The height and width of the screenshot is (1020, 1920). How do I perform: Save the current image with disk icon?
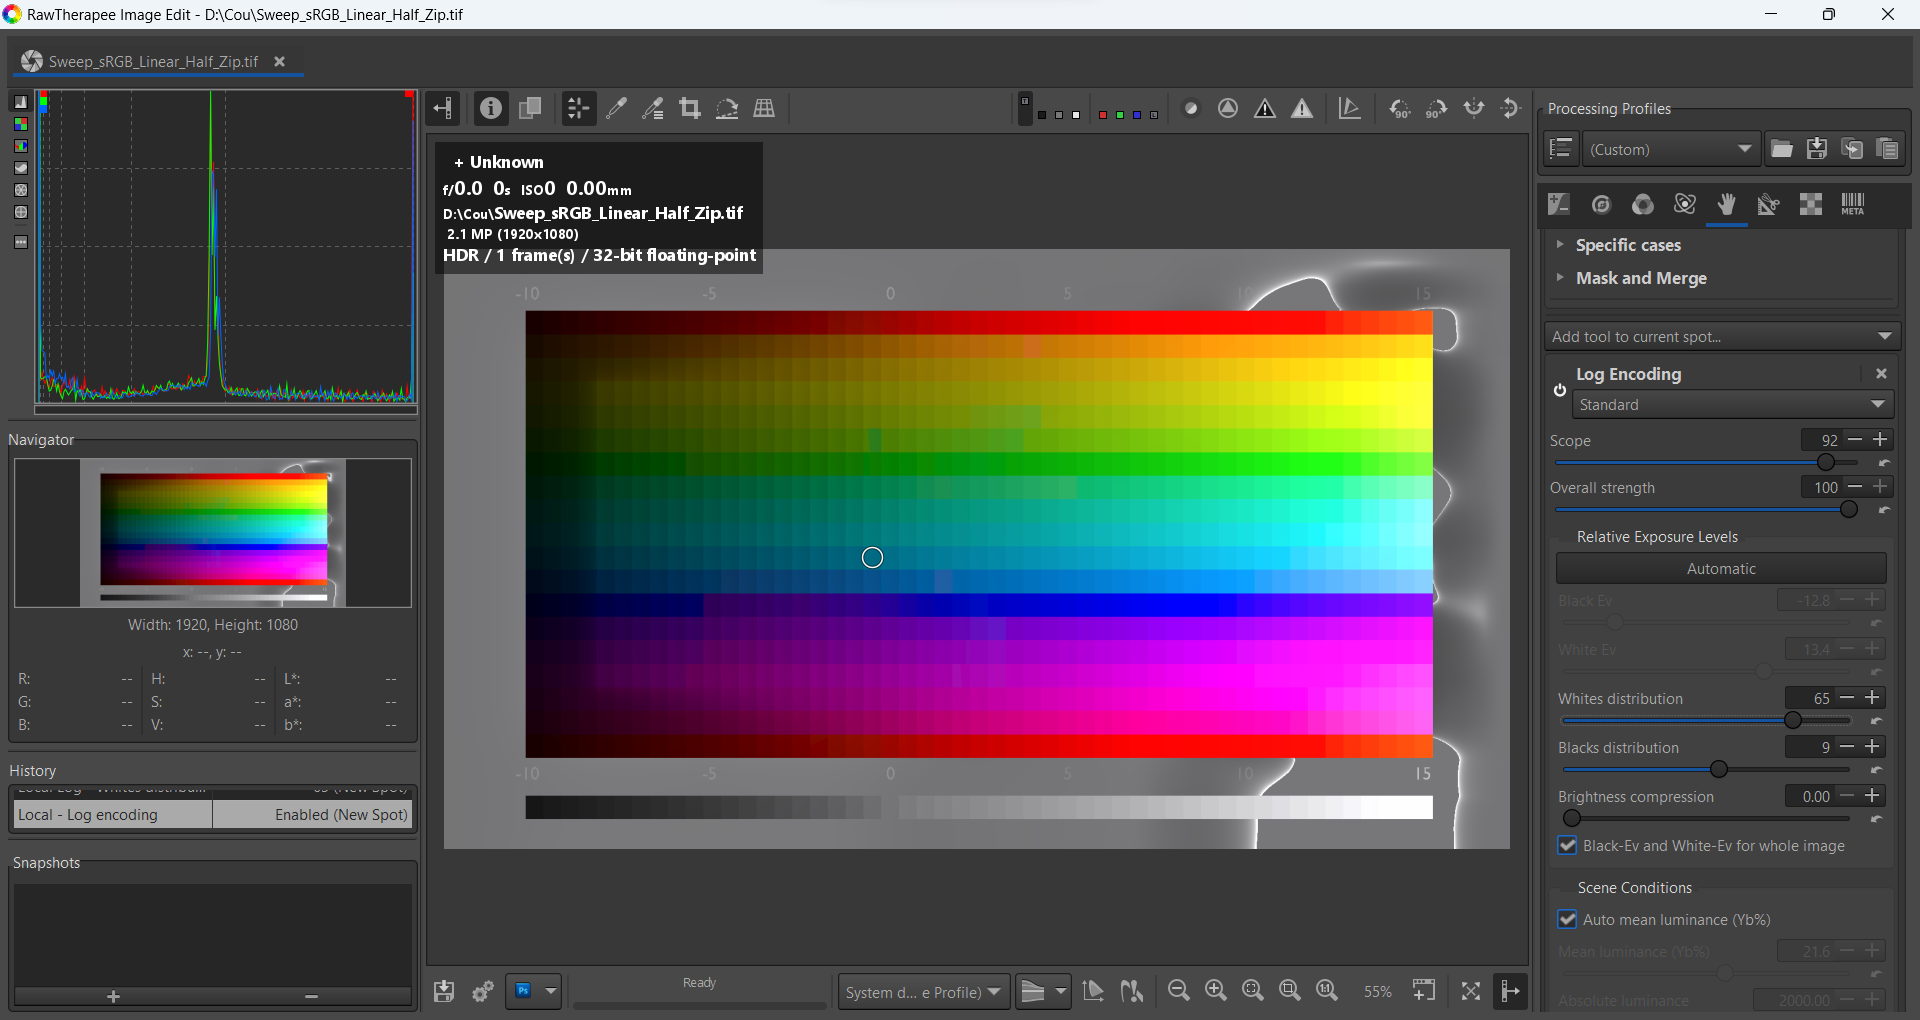[x=444, y=991]
